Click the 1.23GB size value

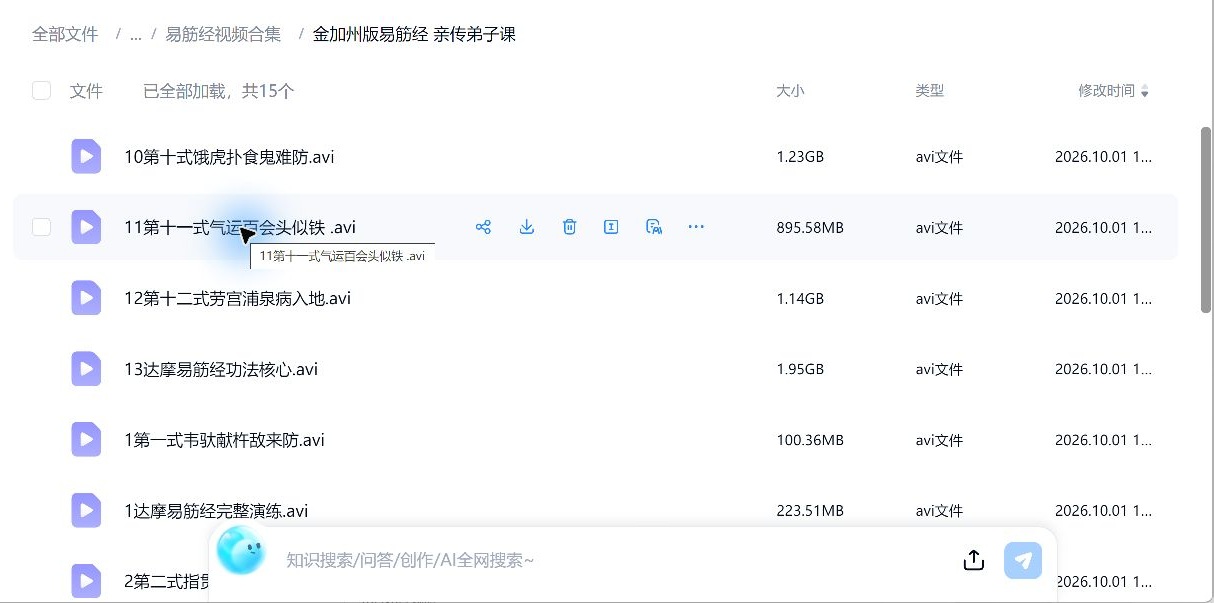[x=800, y=157]
